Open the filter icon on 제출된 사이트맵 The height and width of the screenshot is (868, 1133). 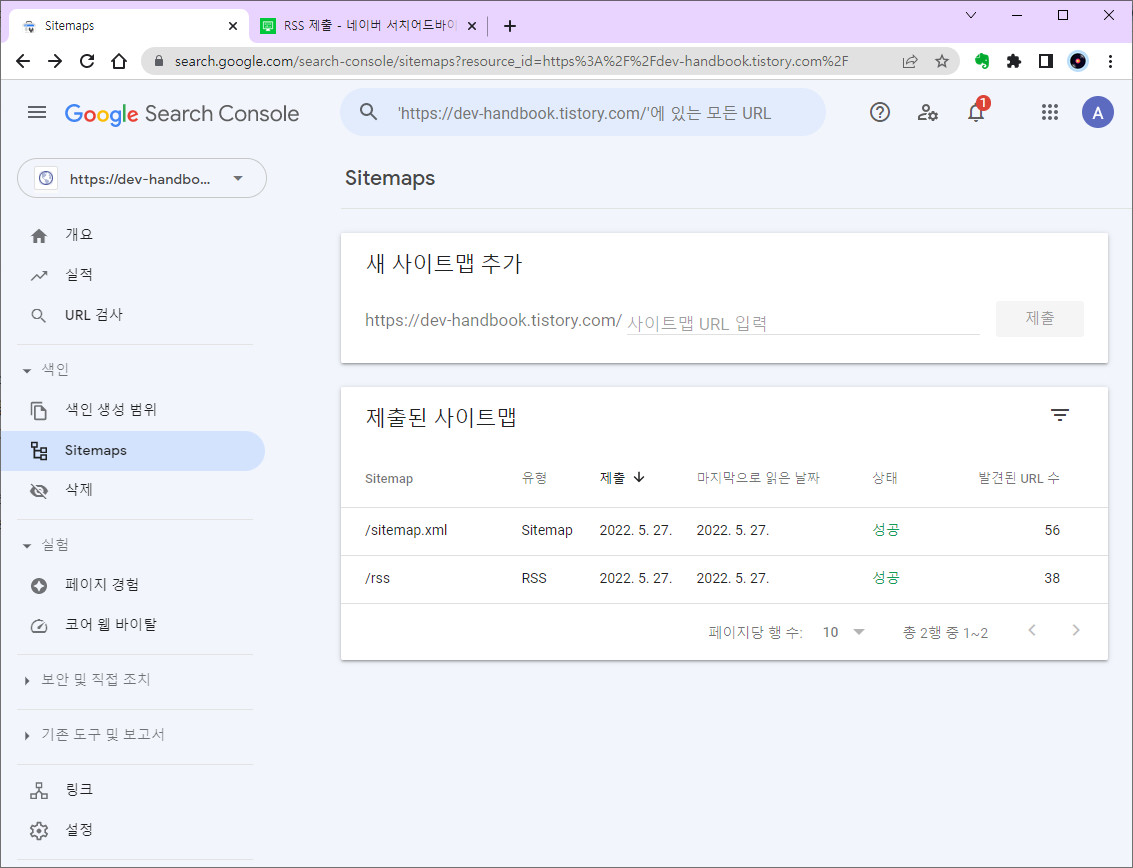1060,414
